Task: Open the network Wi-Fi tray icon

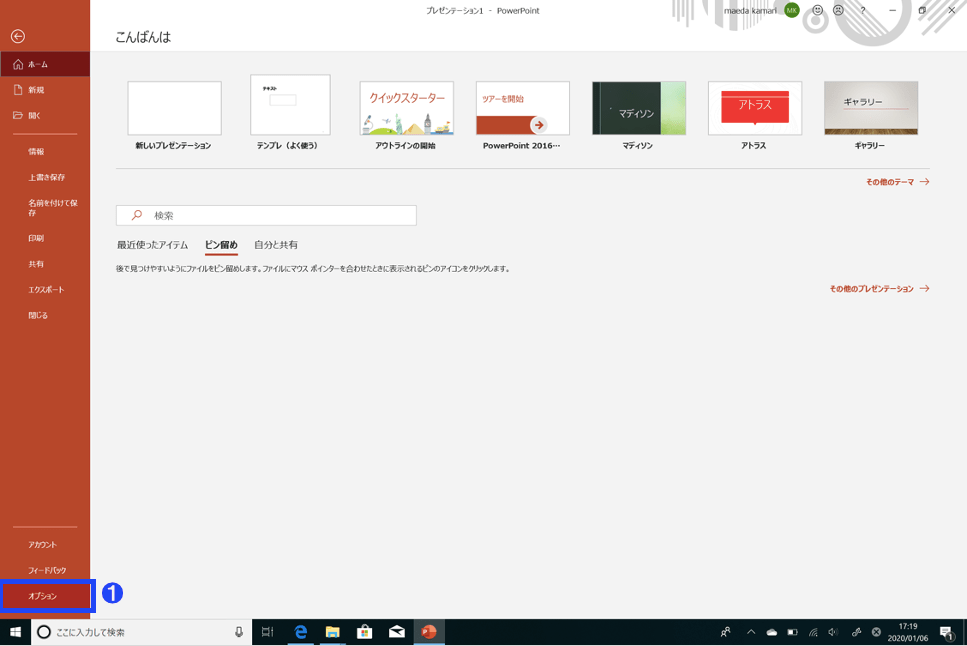Action: tap(813, 632)
